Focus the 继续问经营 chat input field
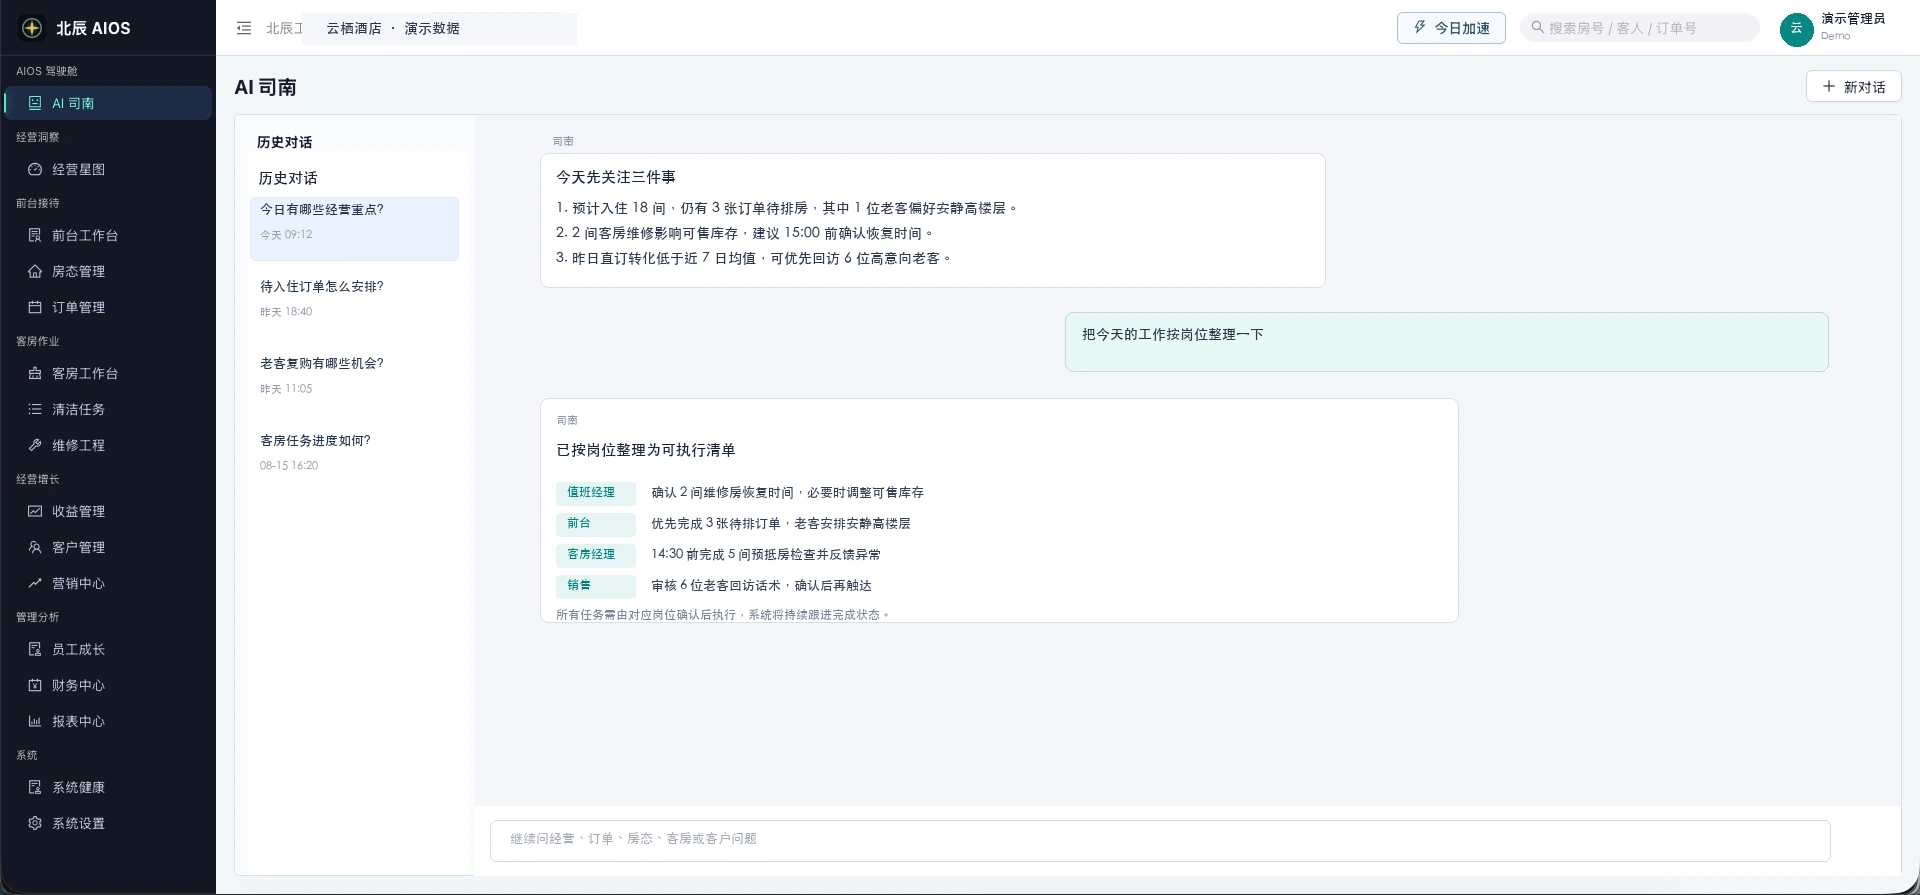Viewport: 1920px width, 895px height. pos(1160,840)
